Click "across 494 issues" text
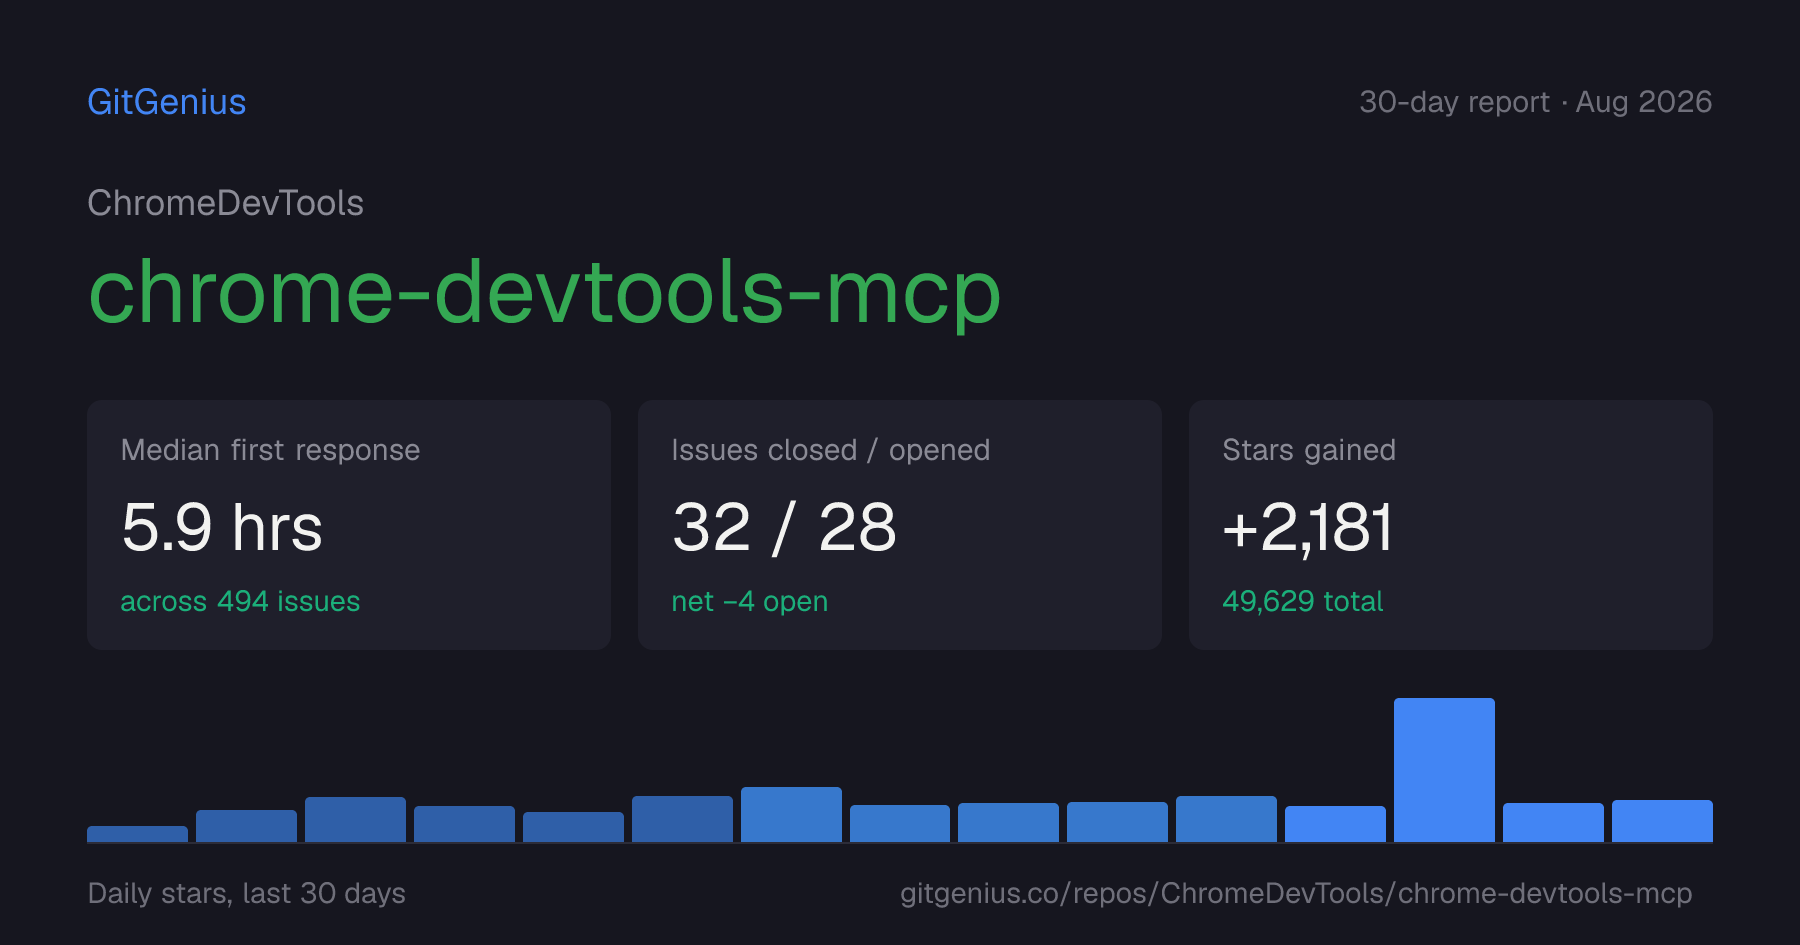 point(240,601)
